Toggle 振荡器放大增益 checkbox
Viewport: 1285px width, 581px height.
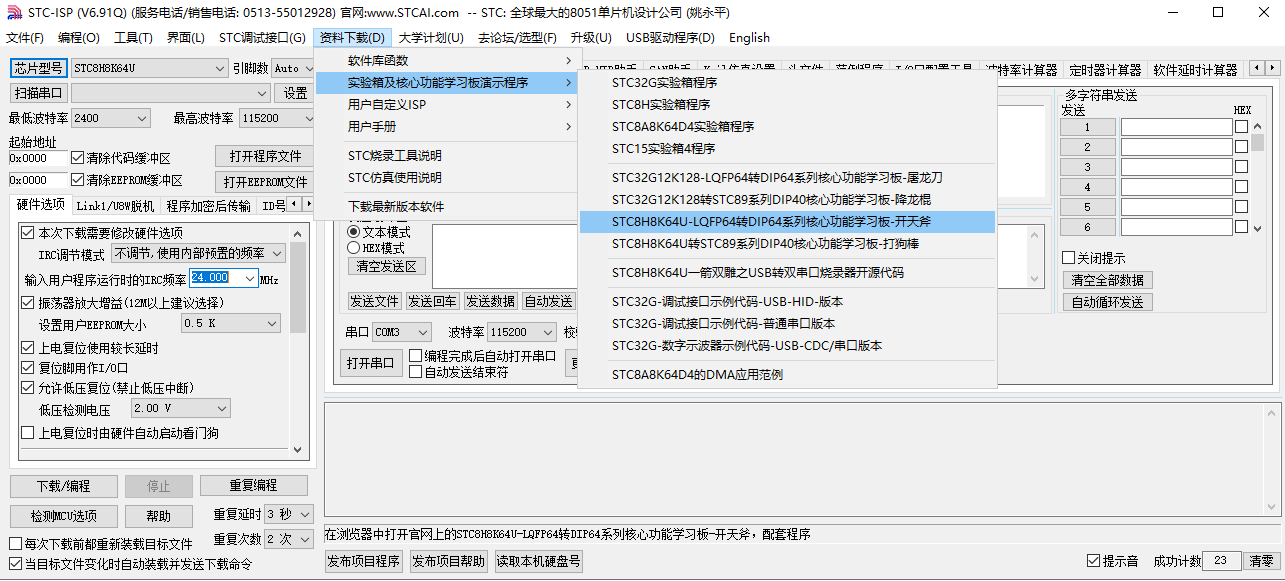point(28,303)
